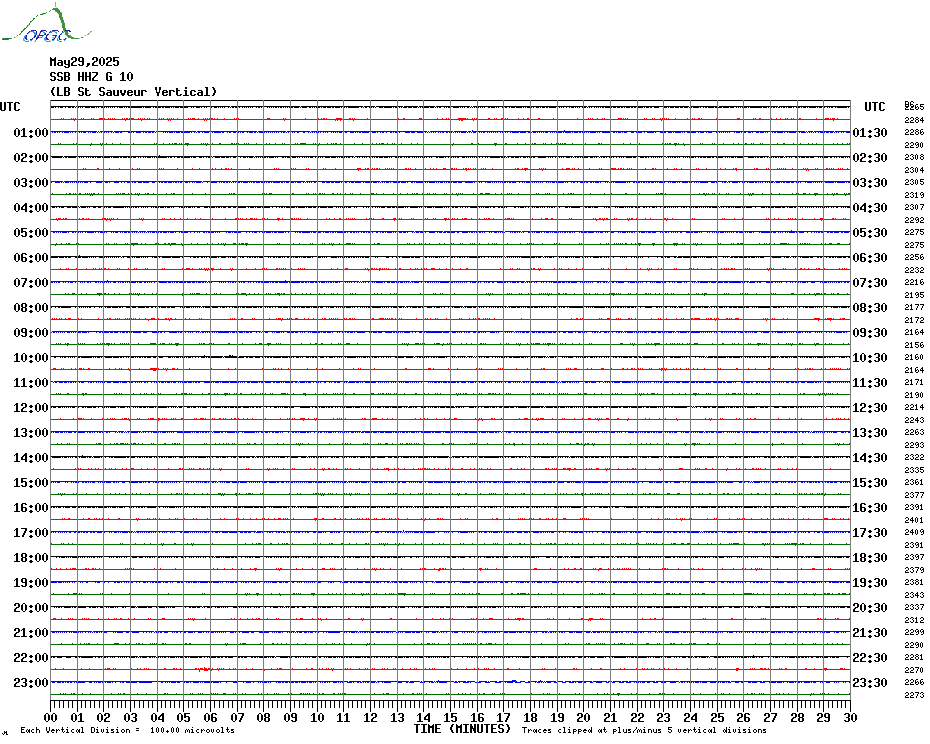This screenshot has width=930, height=744.
Task: Click the 02:30 half-hour label
Action: coord(870,157)
